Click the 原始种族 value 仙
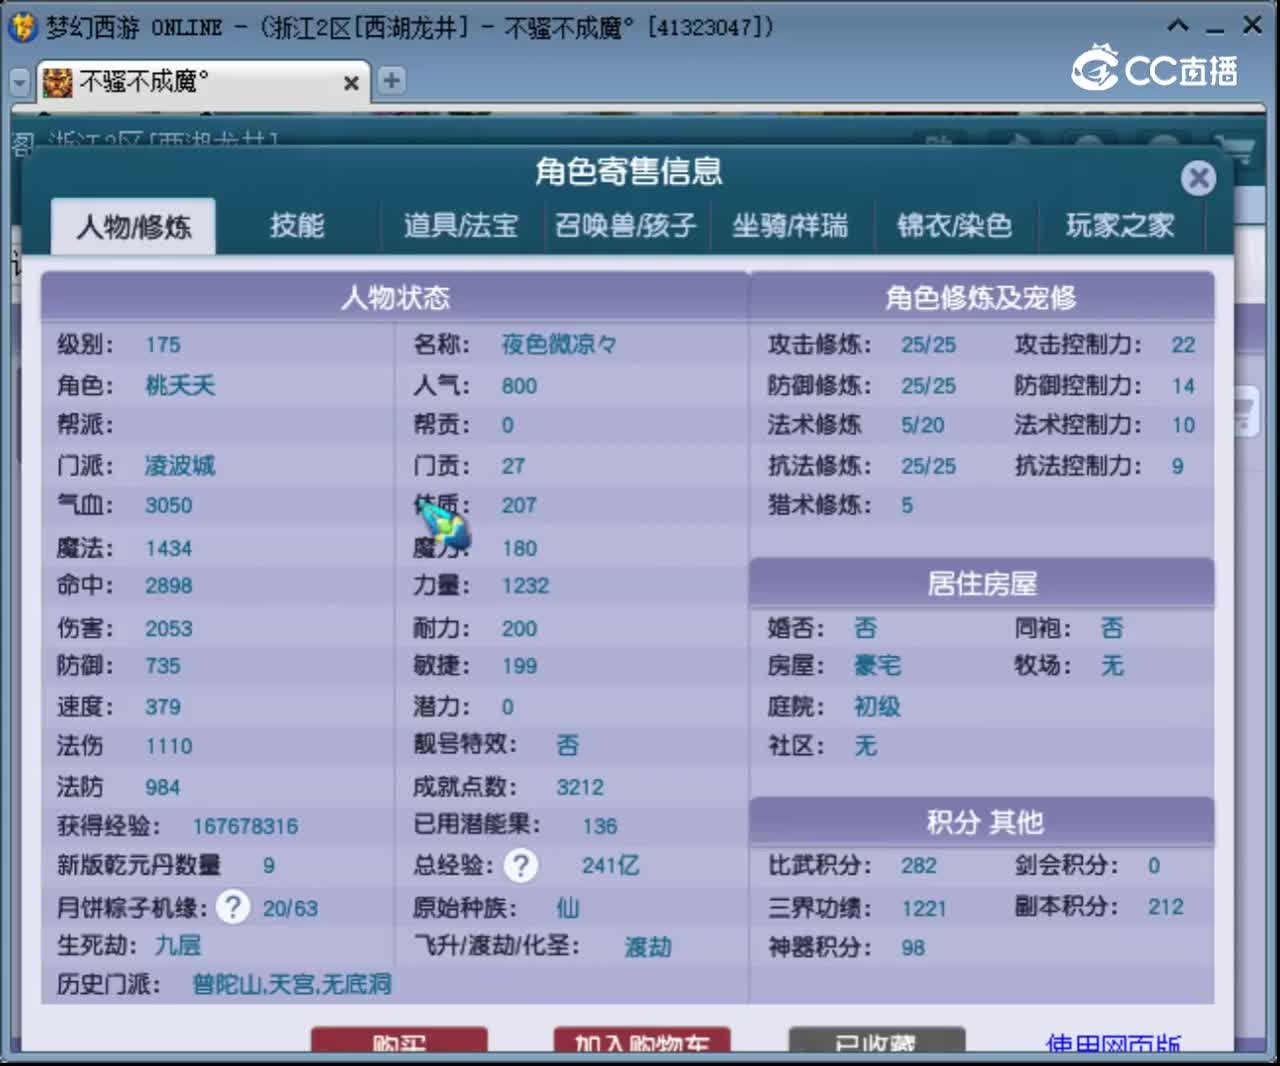The height and width of the screenshot is (1066, 1280). point(568,908)
